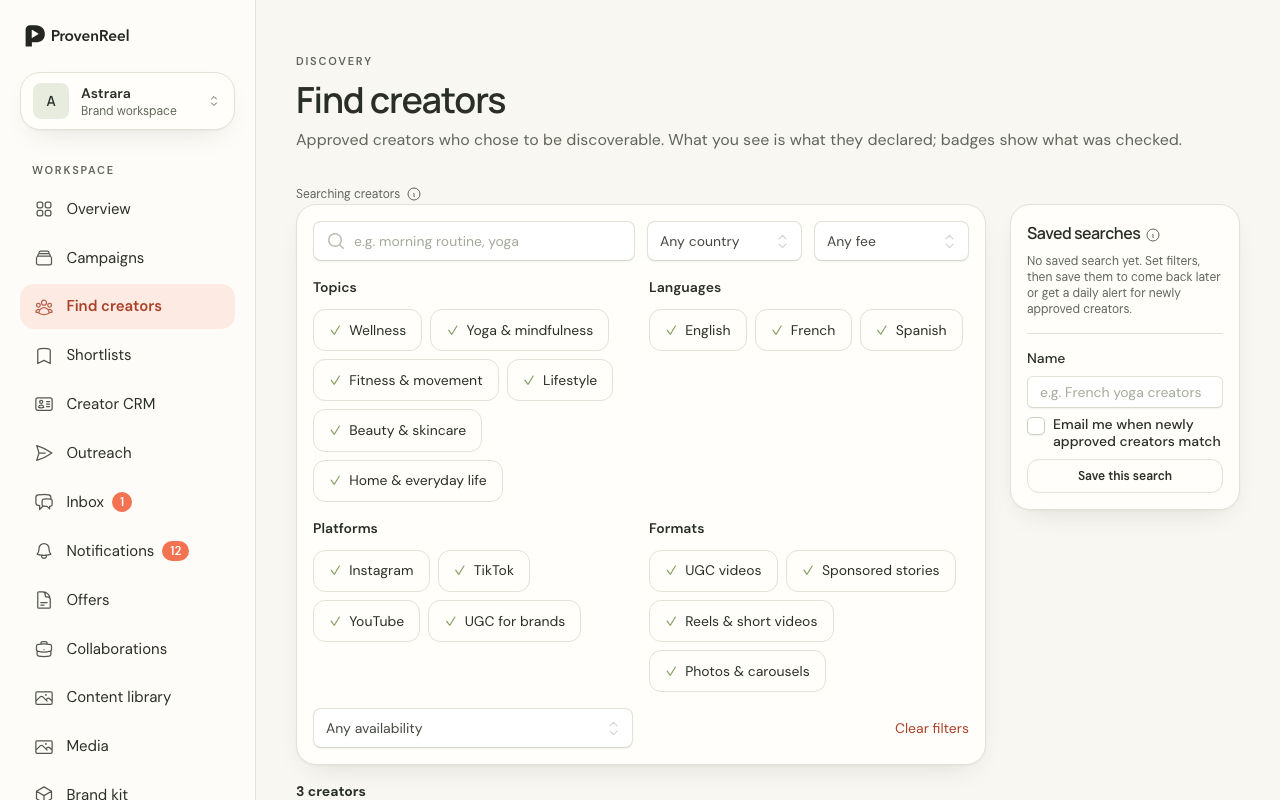
Task: Open Shortlists in the sidebar
Action: 128,355
